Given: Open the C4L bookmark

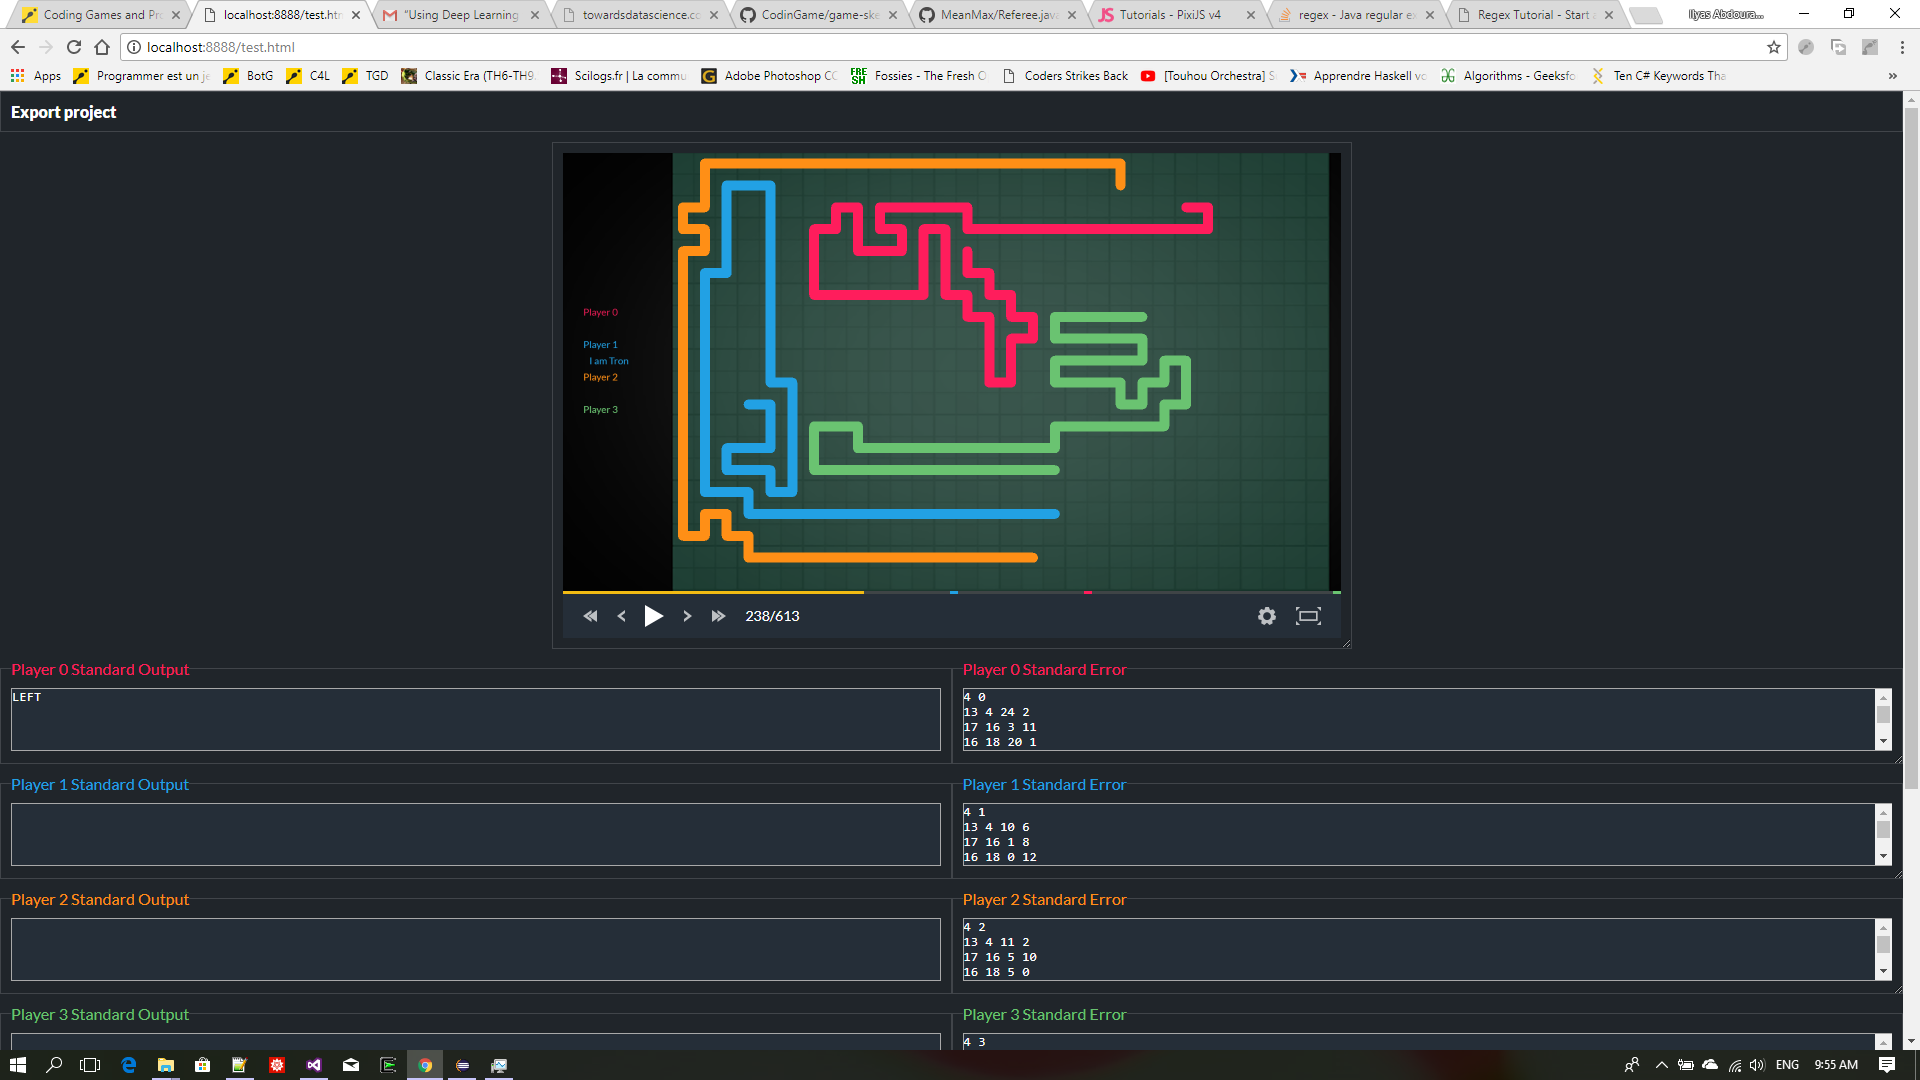Looking at the screenshot, I should click(308, 76).
